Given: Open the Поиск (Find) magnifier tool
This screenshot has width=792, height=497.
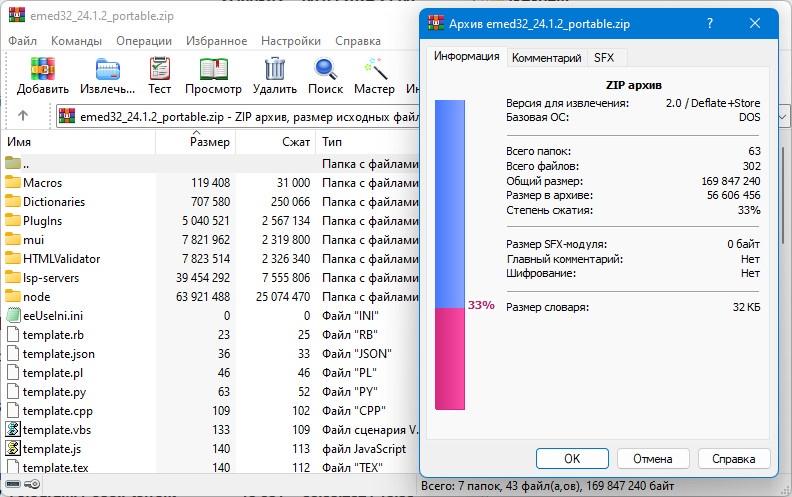Looking at the screenshot, I should 325,69.
